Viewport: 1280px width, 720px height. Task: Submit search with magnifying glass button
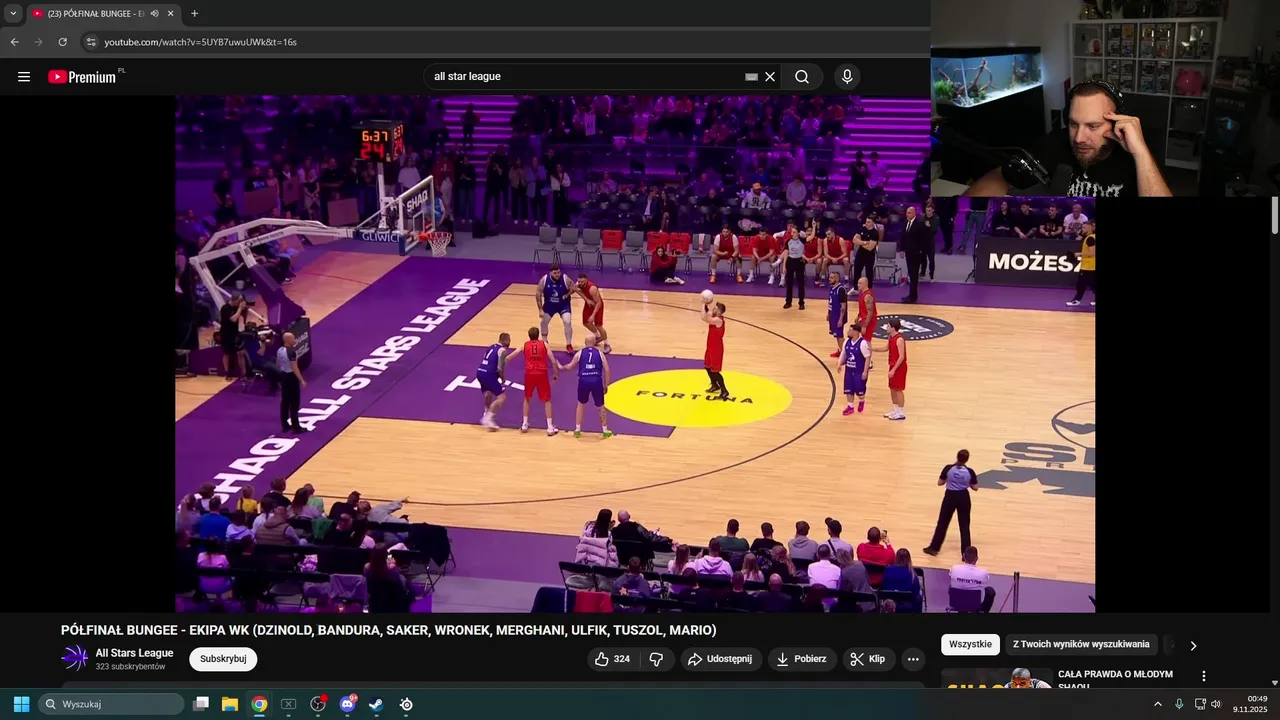point(802,77)
